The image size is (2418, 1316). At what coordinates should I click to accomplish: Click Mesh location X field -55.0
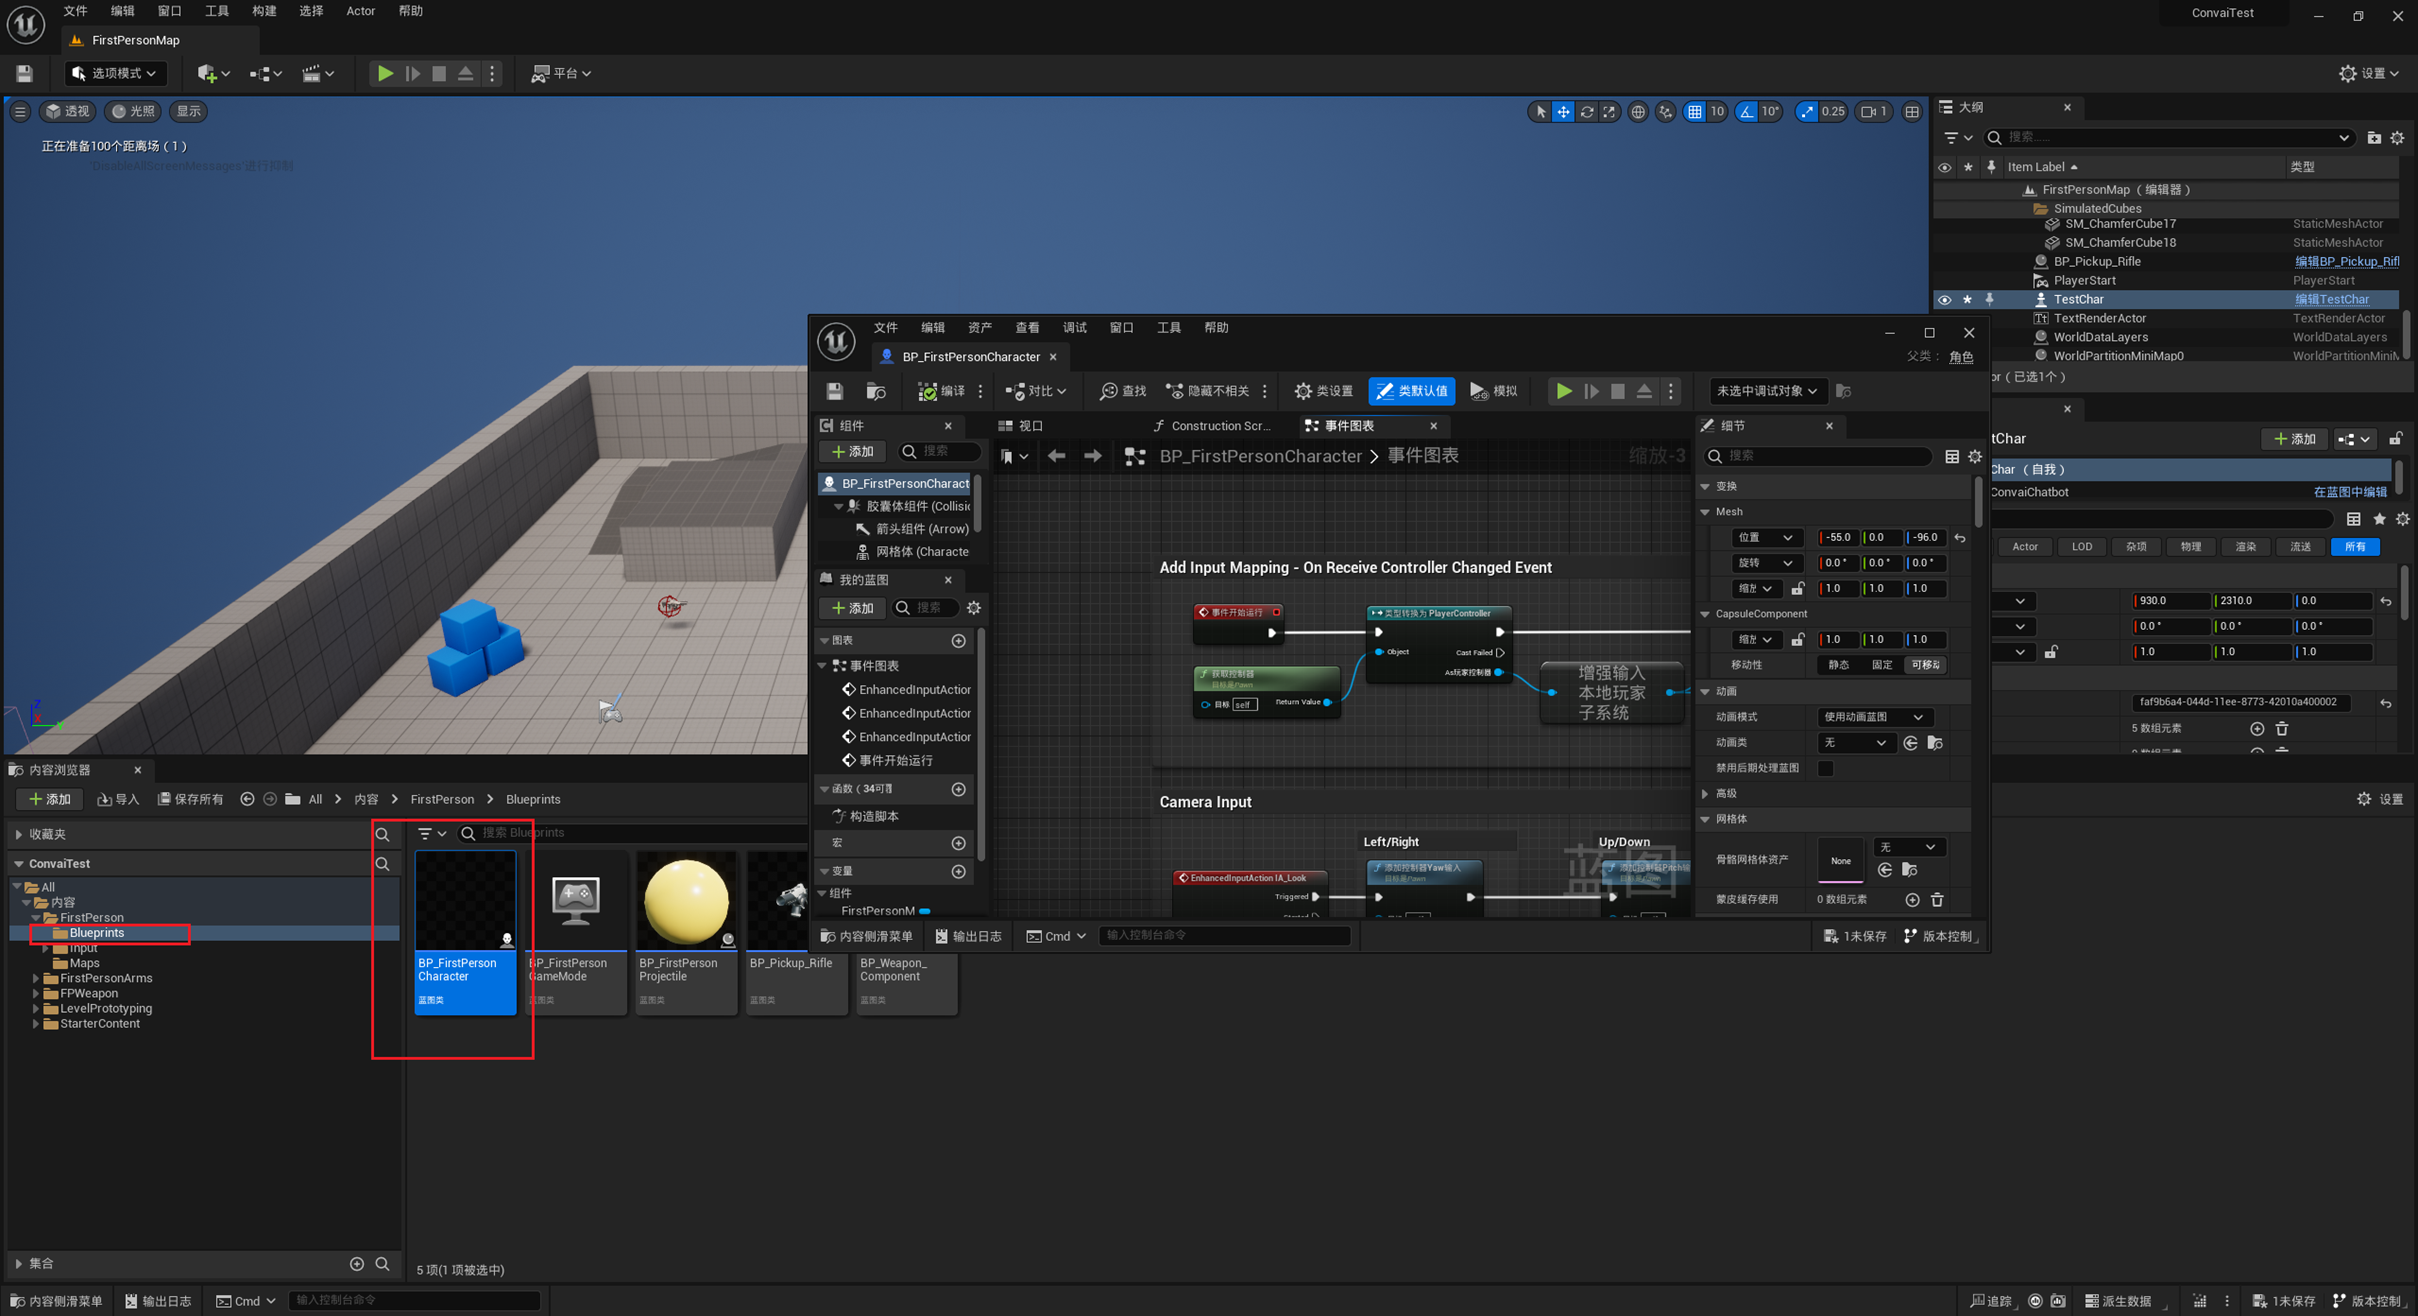(1839, 538)
